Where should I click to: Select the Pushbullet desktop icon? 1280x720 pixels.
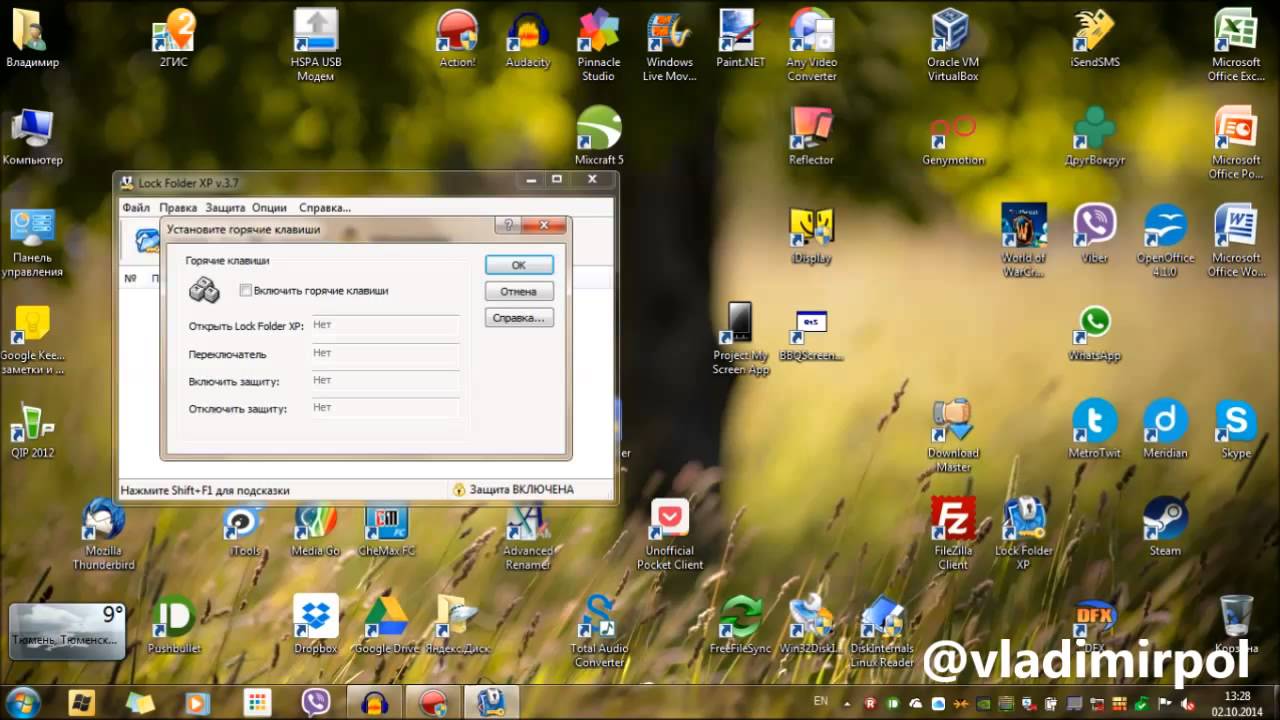click(174, 626)
